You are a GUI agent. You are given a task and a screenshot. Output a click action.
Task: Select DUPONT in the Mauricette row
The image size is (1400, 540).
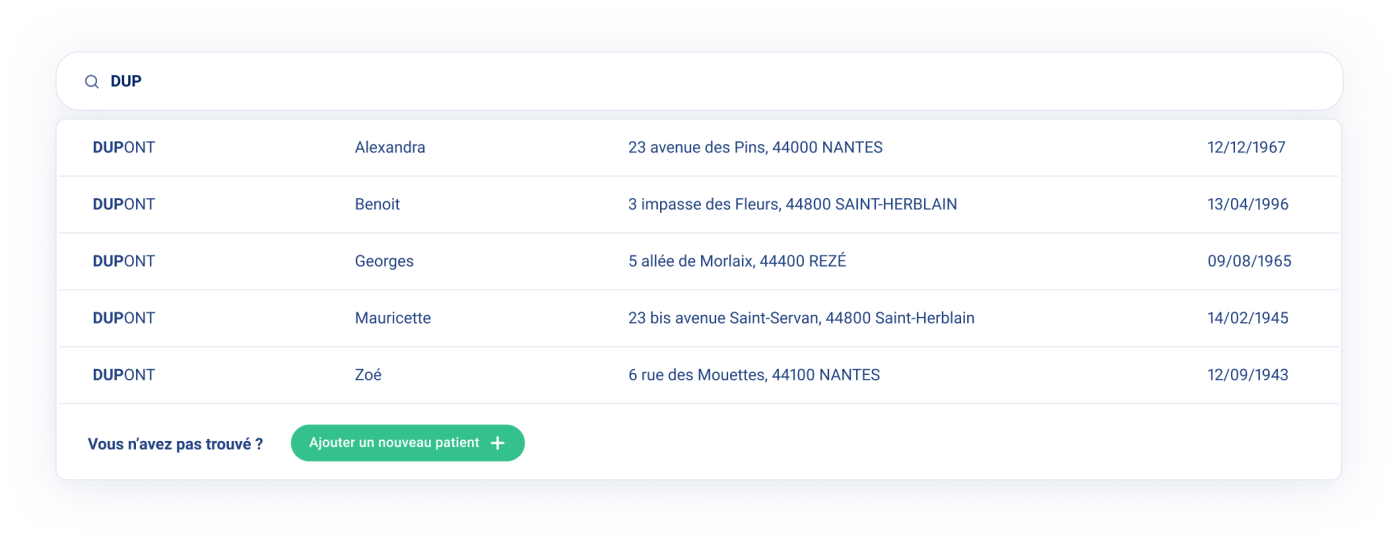pyautogui.click(x=124, y=318)
